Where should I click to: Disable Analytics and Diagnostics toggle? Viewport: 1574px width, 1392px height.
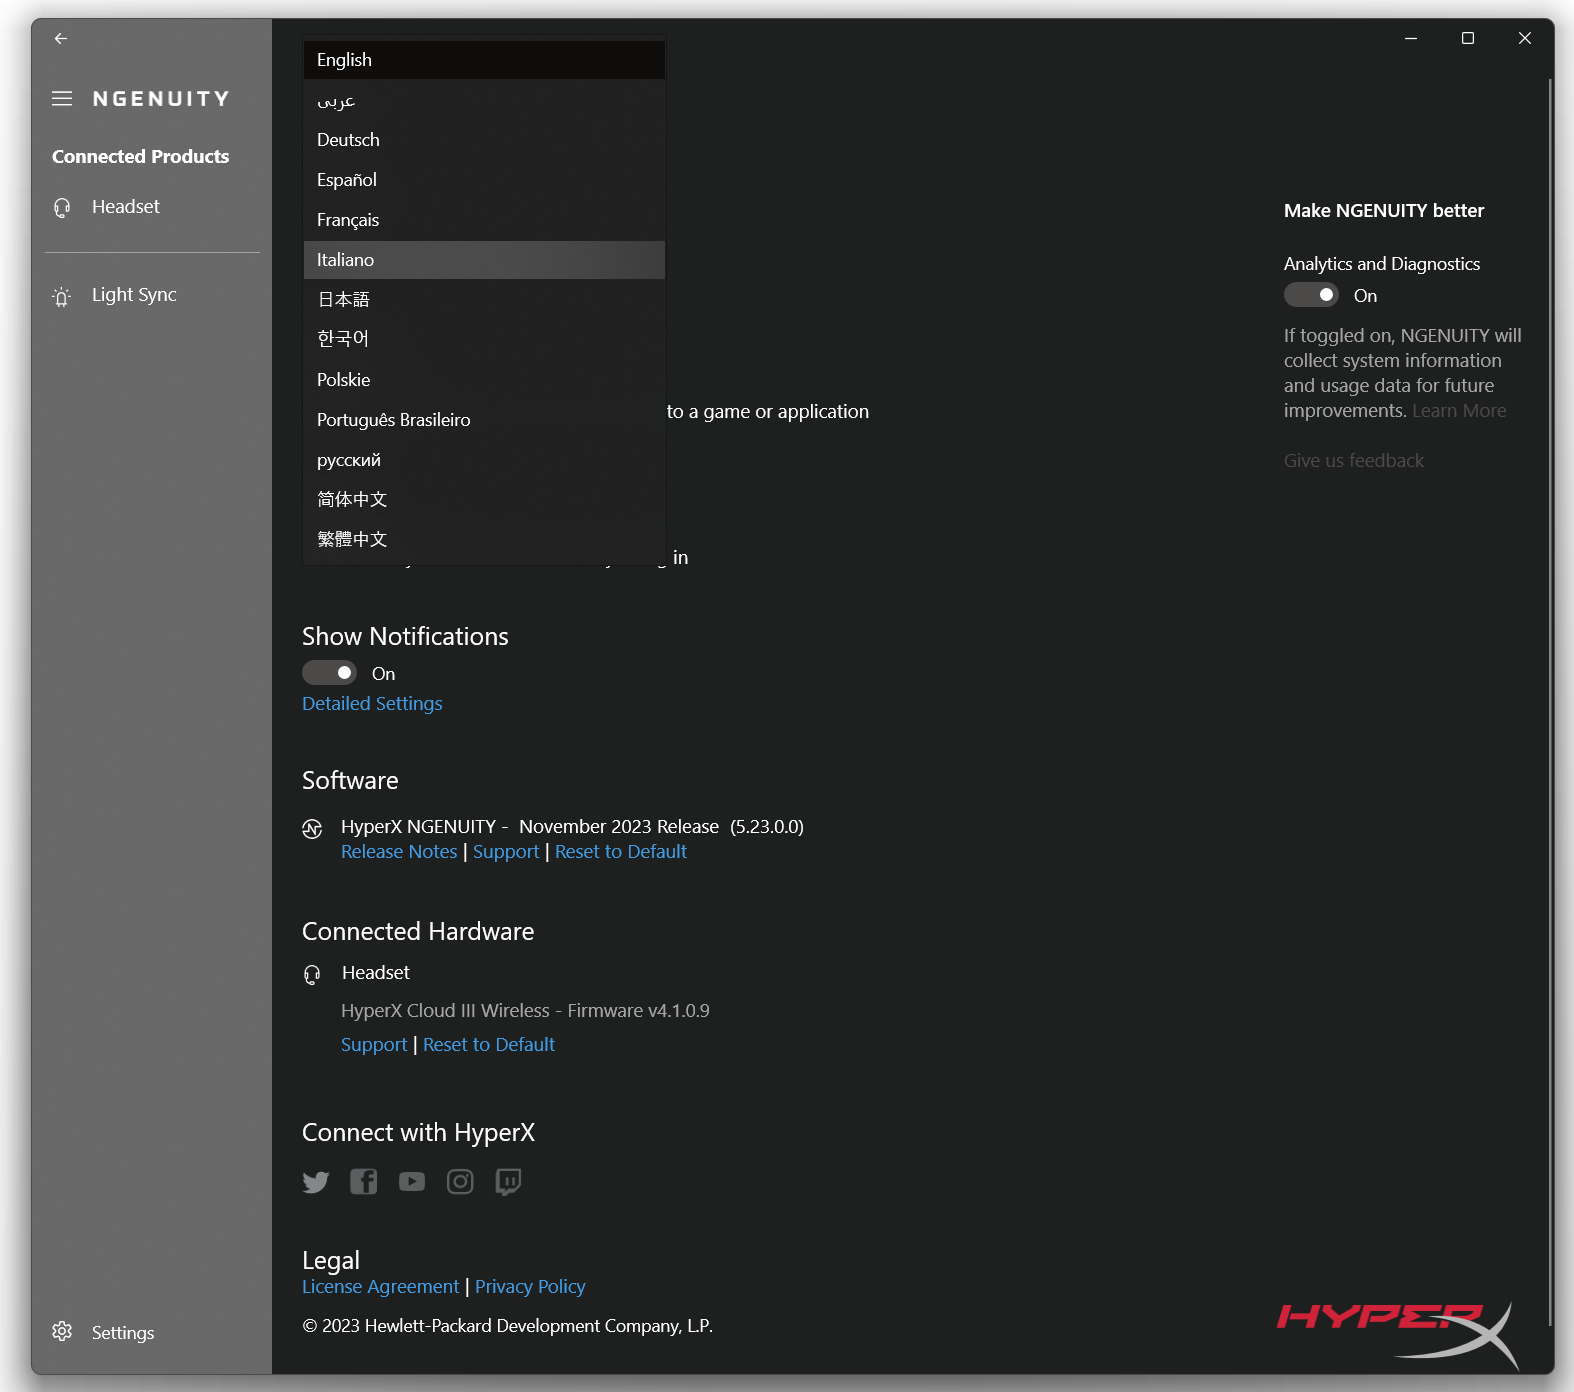pyautogui.click(x=1311, y=295)
